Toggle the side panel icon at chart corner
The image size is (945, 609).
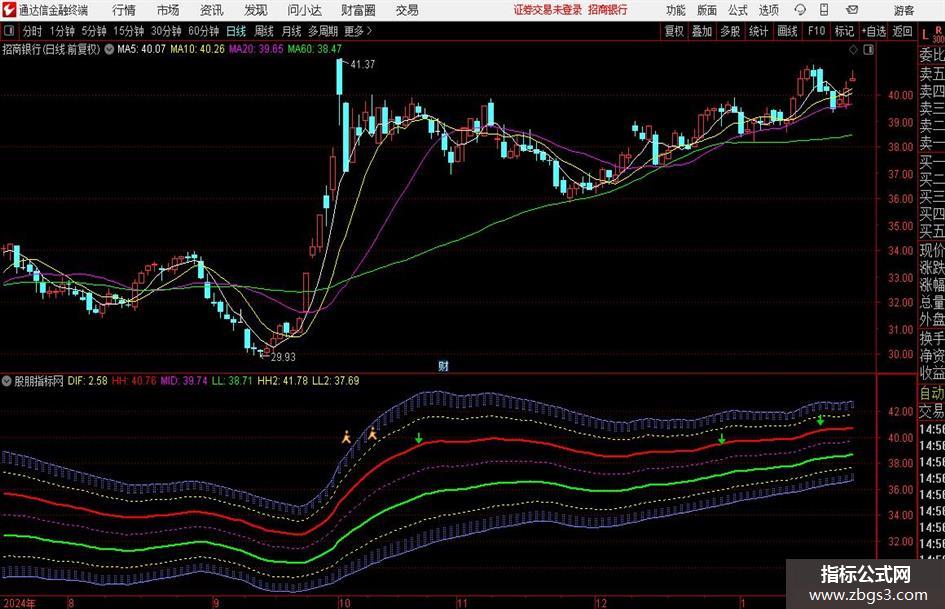coord(868,50)
